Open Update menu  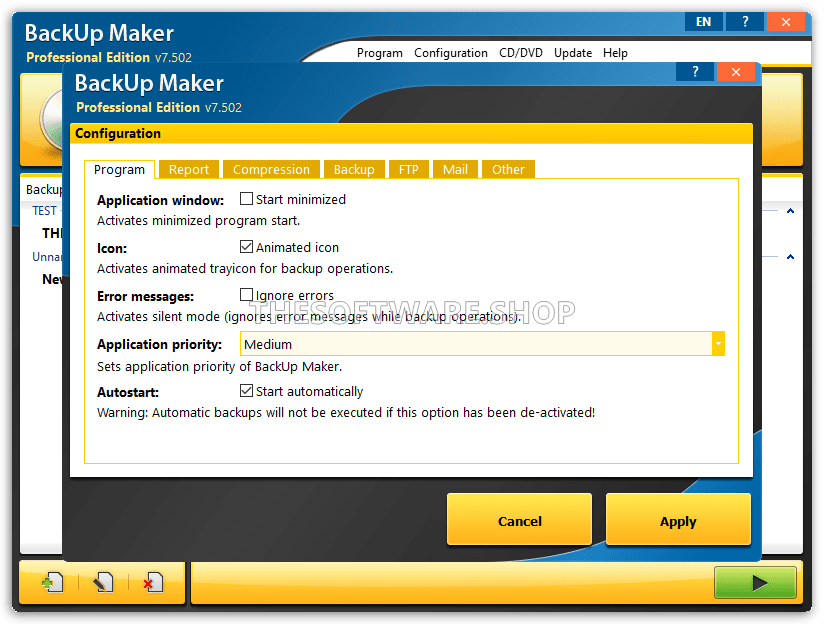[573, 53]
